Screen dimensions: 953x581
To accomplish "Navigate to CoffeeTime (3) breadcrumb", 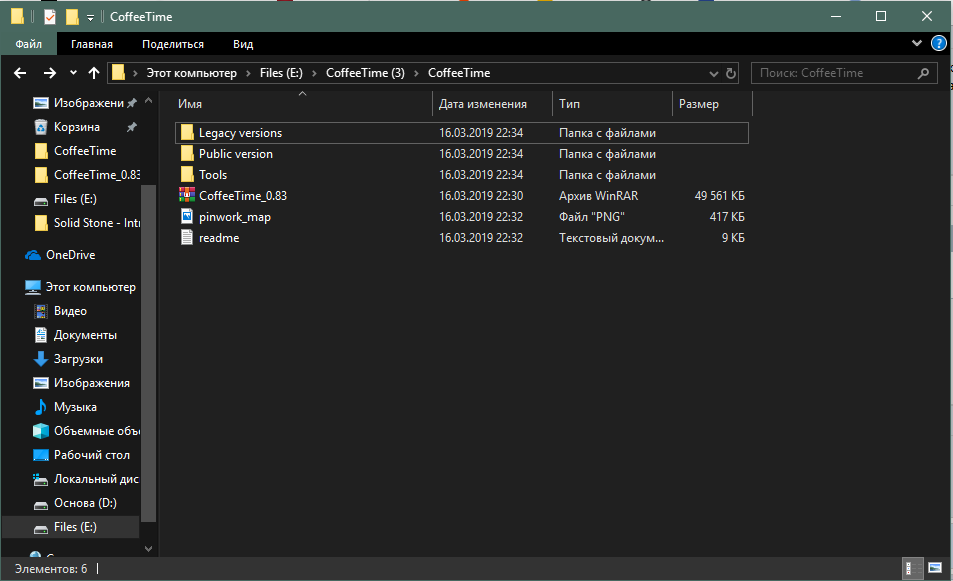I will tap(365, 73).
